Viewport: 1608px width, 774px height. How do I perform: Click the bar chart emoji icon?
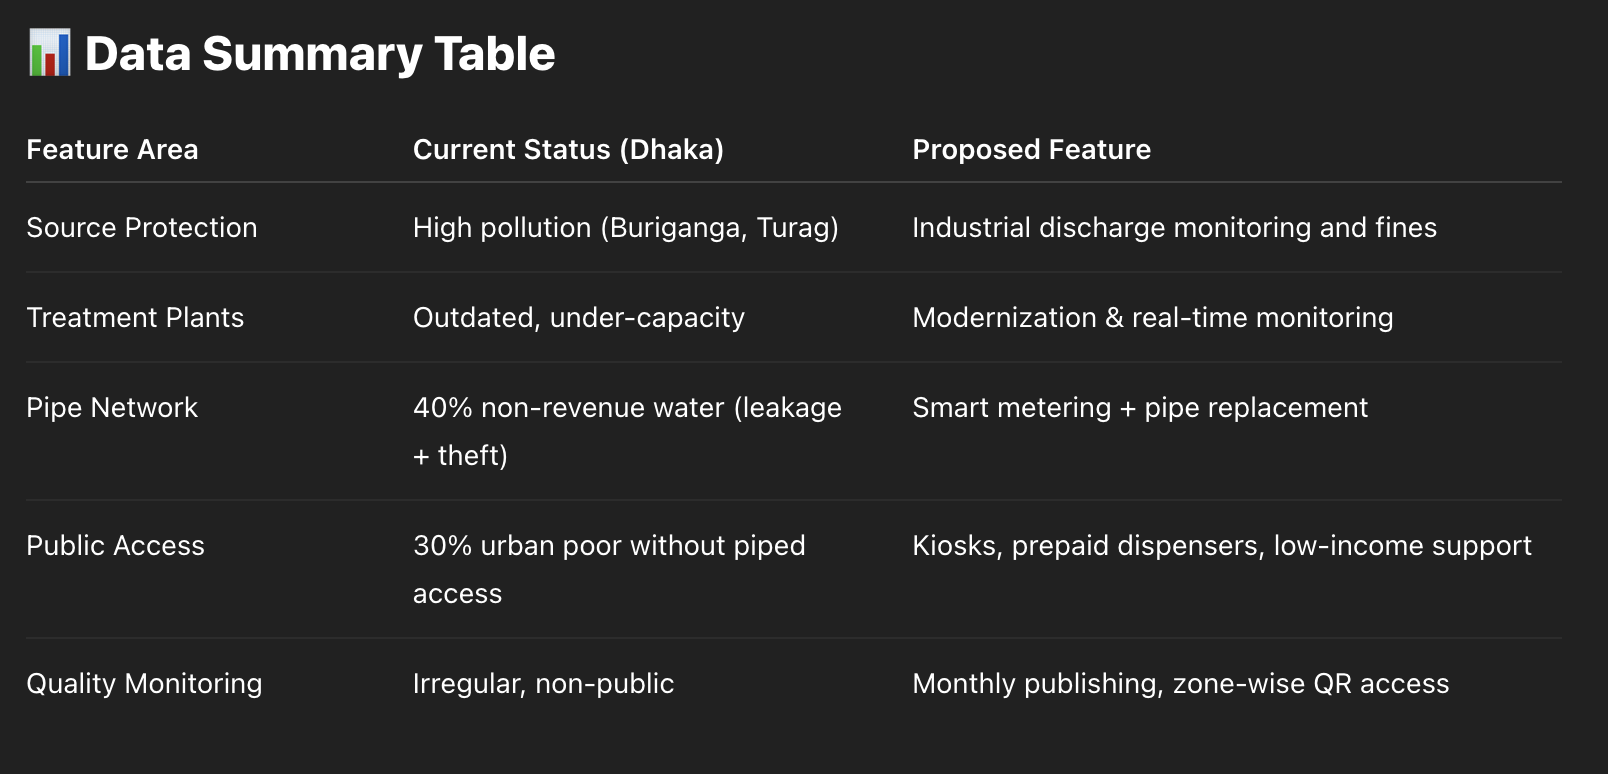(49, 53)
